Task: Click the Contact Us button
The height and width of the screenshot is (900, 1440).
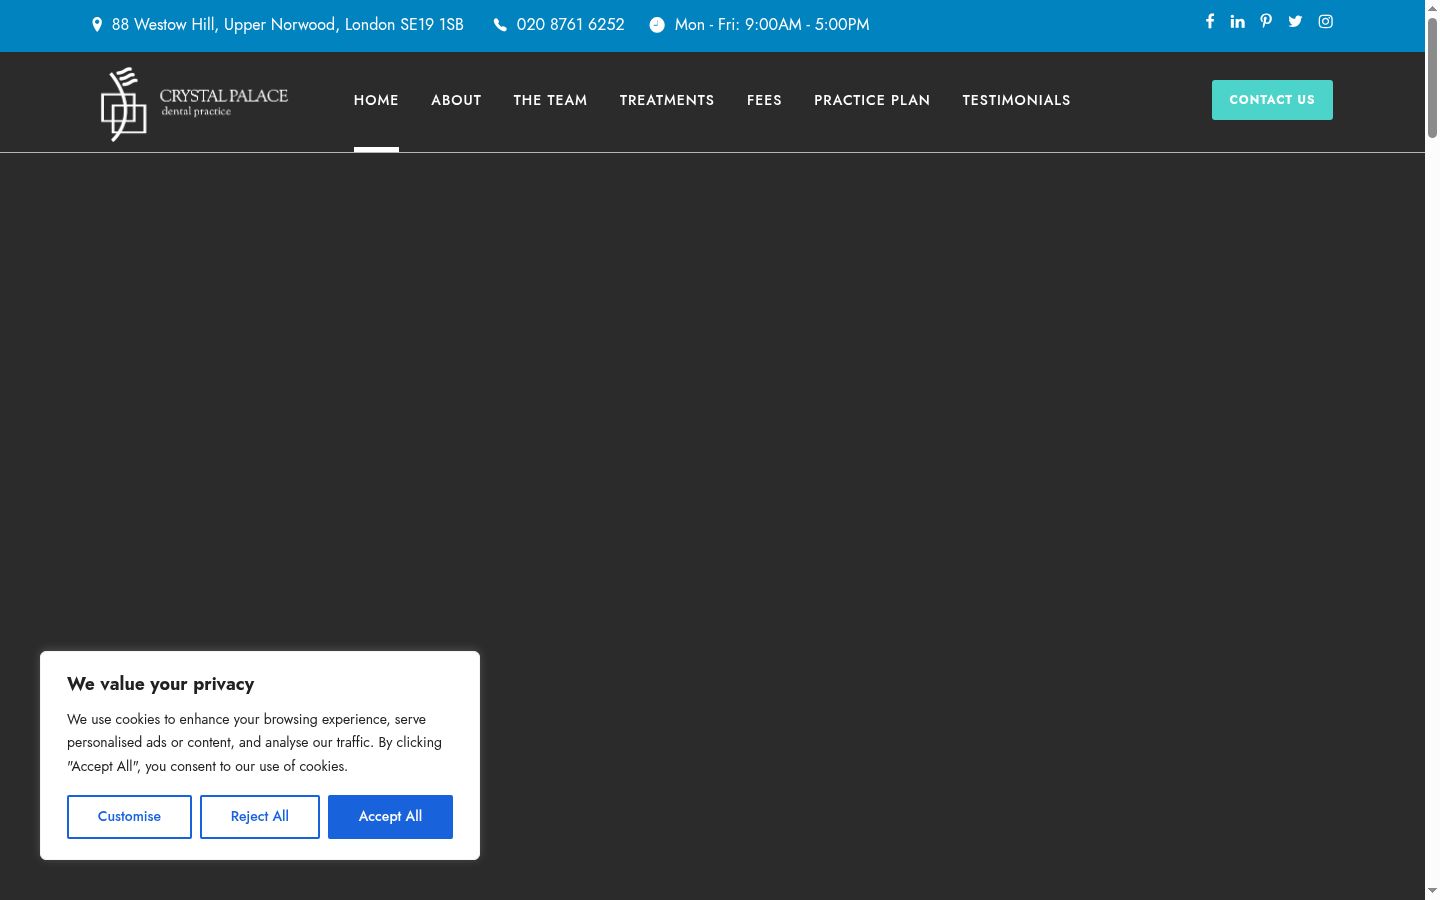Action: click(x=1272, y=100)
